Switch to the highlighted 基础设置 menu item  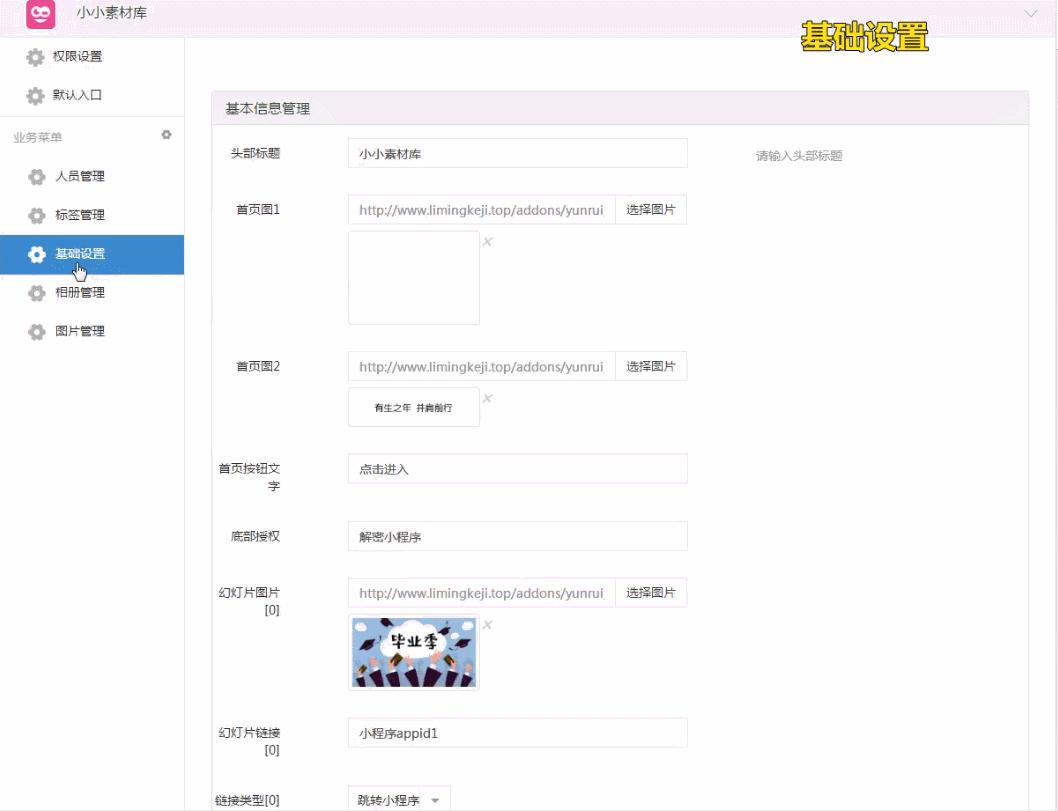coord(80,254)
